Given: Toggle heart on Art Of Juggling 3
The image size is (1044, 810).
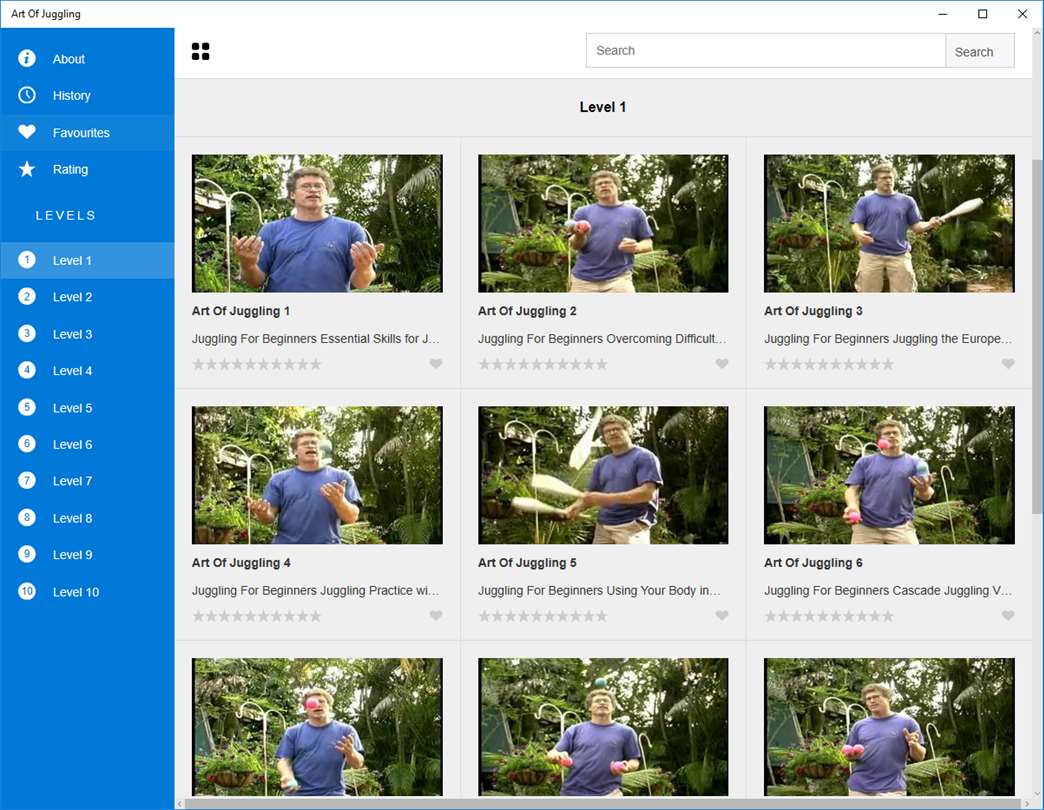Looking at the screenshot, I should click(x=1008, y=364).
